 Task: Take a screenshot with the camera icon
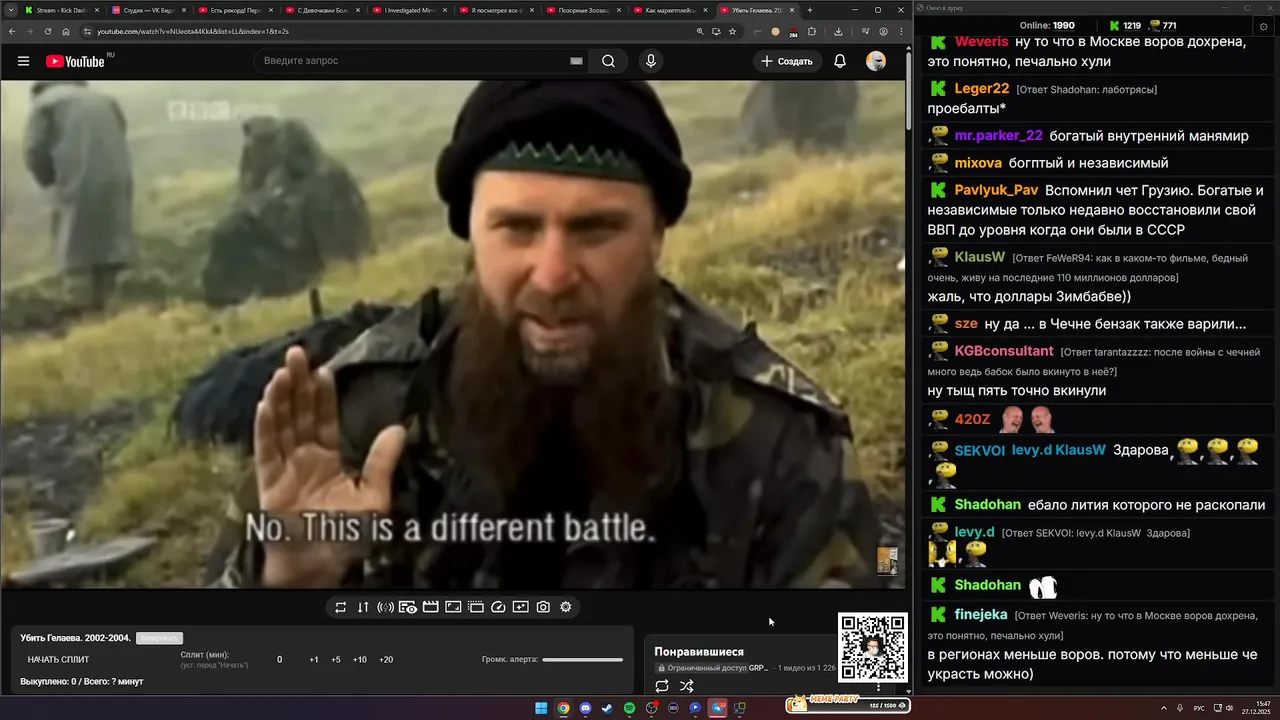click(543, 607)
